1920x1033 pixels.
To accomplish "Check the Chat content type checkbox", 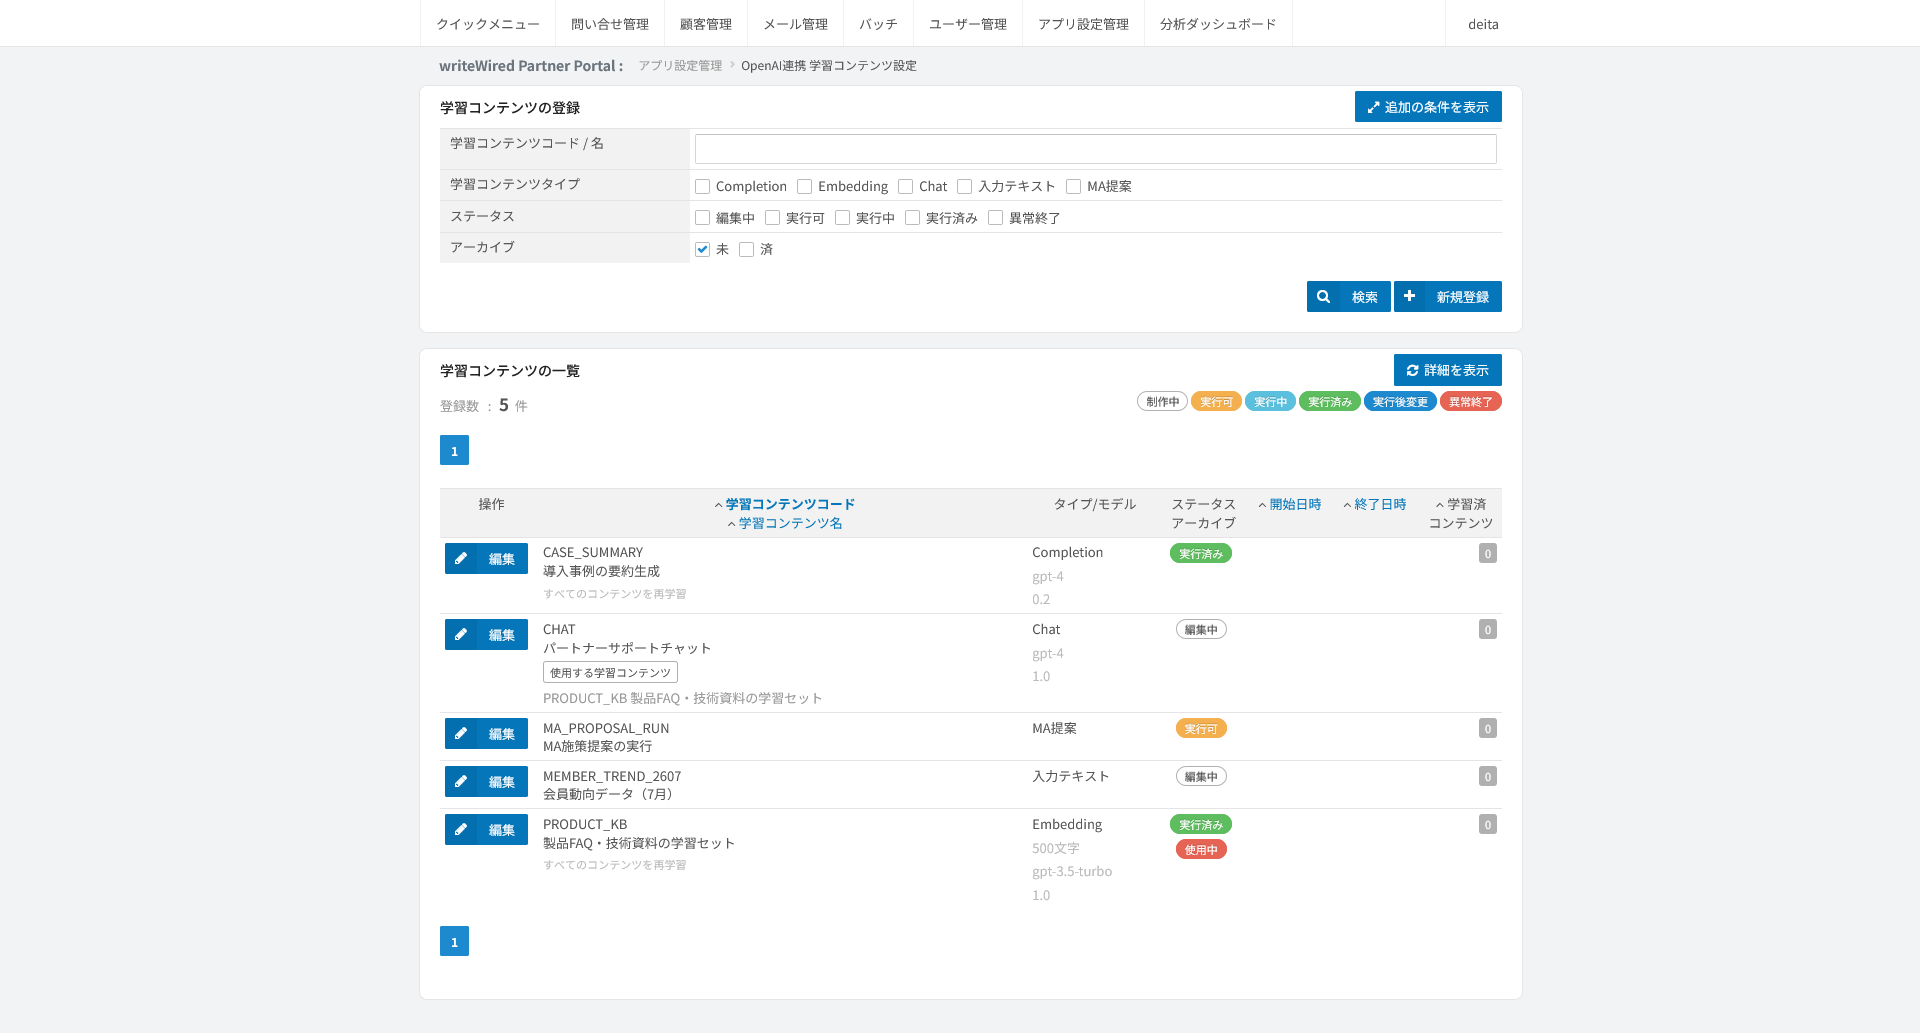I will click(x=905, y=186).
